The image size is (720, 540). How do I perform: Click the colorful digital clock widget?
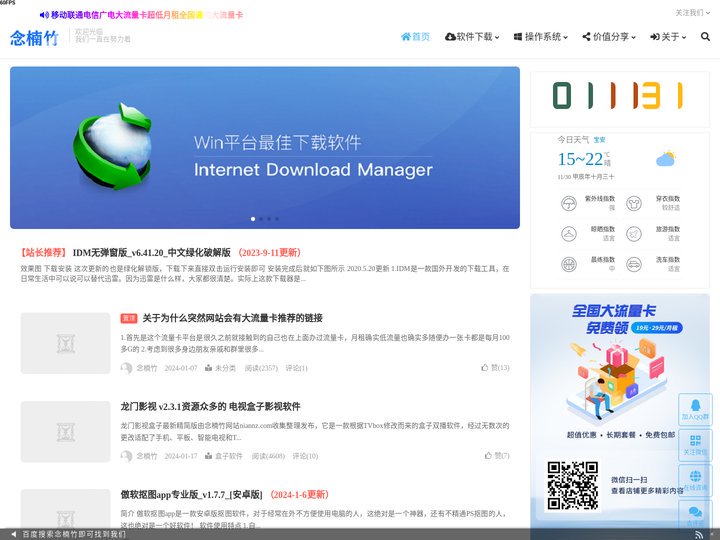(x=619, y=96)
